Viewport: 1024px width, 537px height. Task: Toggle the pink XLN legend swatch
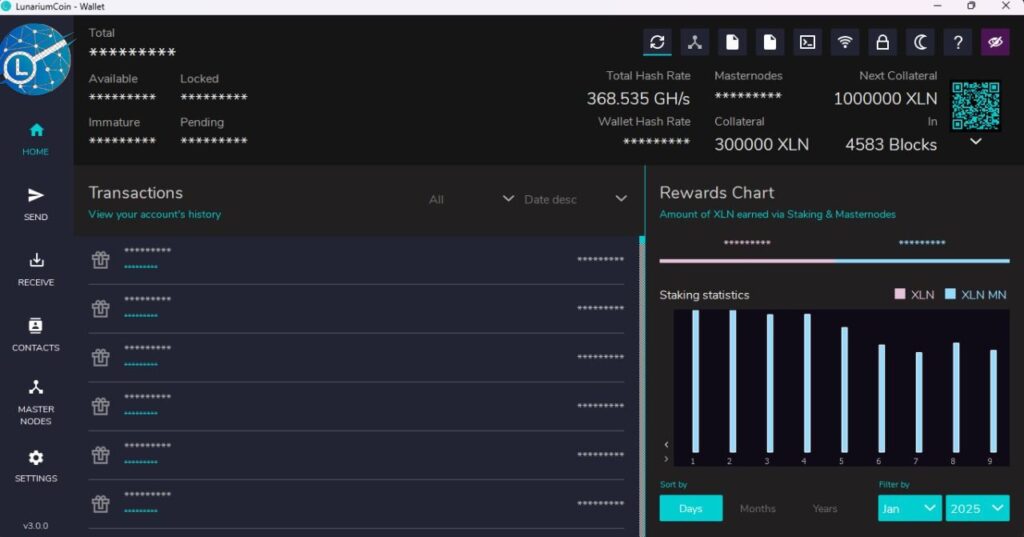click(900, 294)
